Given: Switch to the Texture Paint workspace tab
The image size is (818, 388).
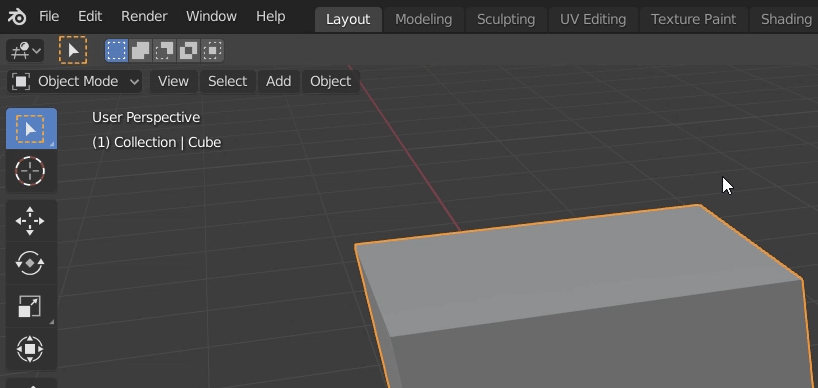Looking at the screenshot, I should point(693,20).
